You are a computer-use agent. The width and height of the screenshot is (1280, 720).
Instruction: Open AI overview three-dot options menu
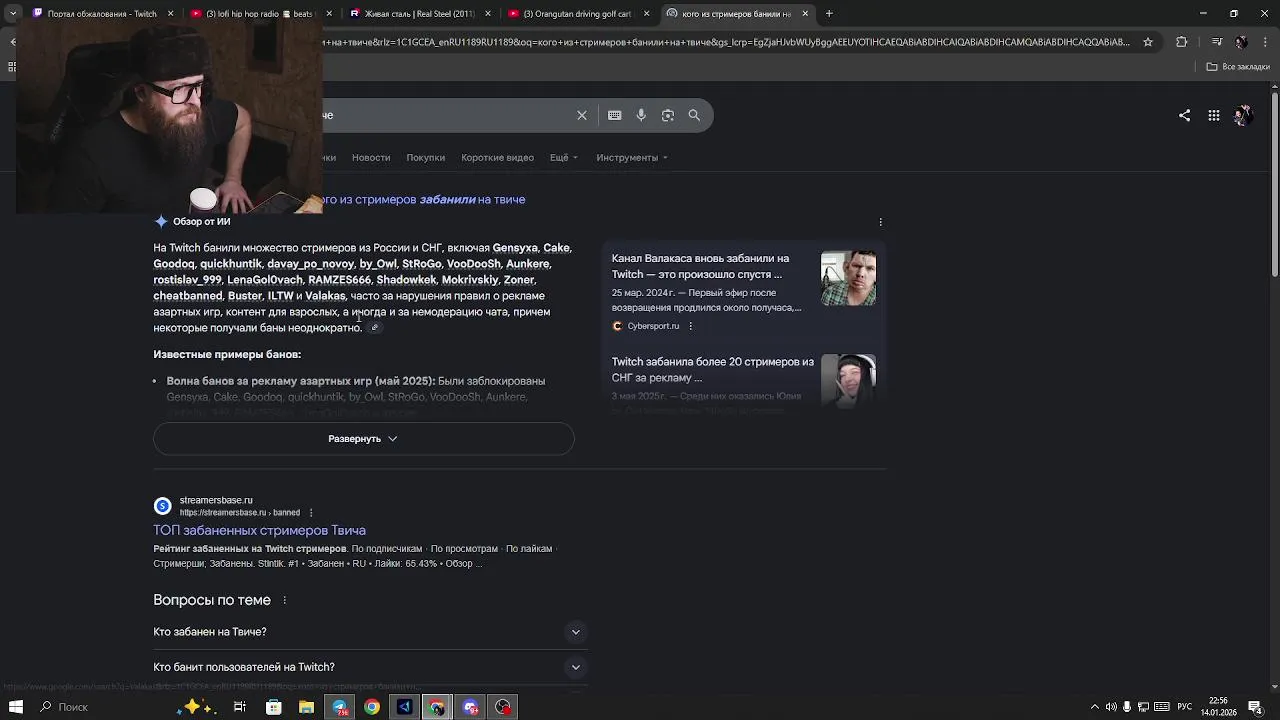880,222
